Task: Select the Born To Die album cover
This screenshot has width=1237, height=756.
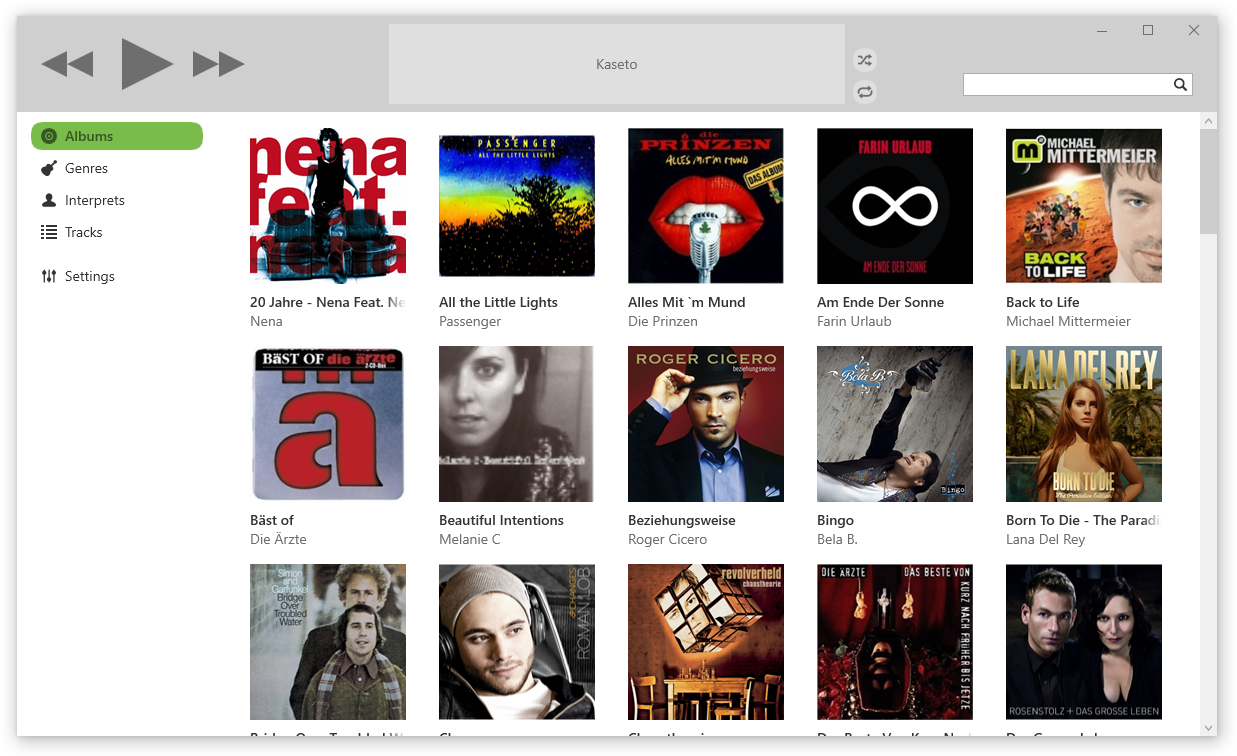Action: coord(1084,424)
